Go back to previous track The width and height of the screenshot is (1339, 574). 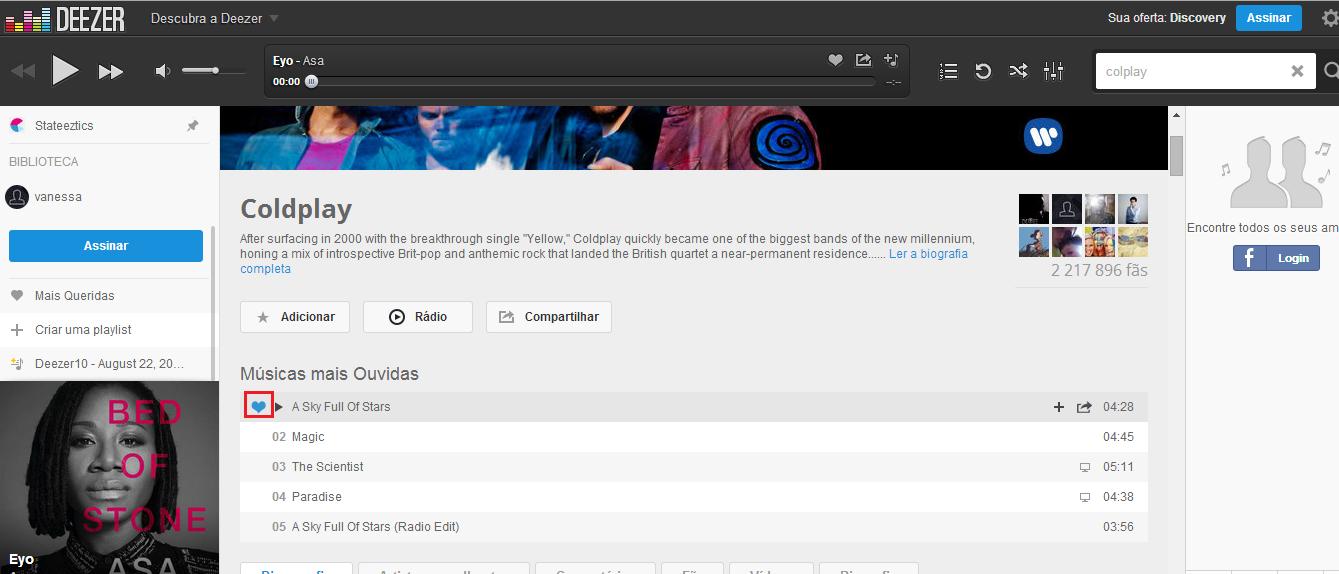(x=22, y=72)
